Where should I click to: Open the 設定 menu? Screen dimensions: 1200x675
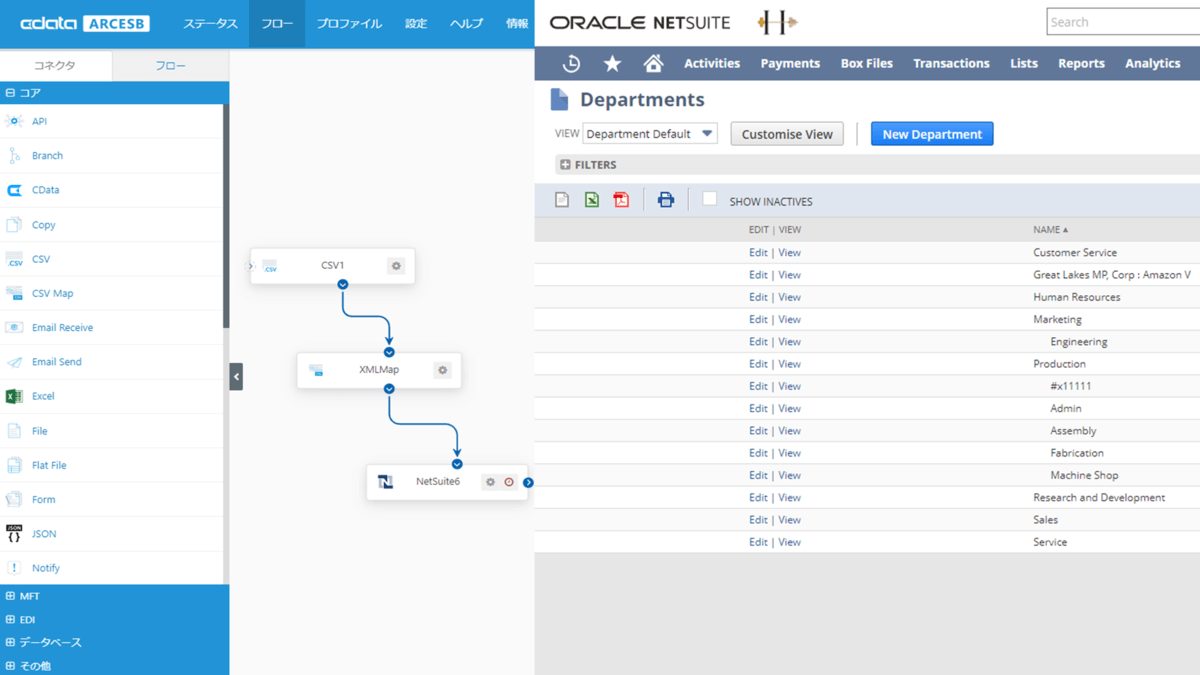[x=416, y=24]
